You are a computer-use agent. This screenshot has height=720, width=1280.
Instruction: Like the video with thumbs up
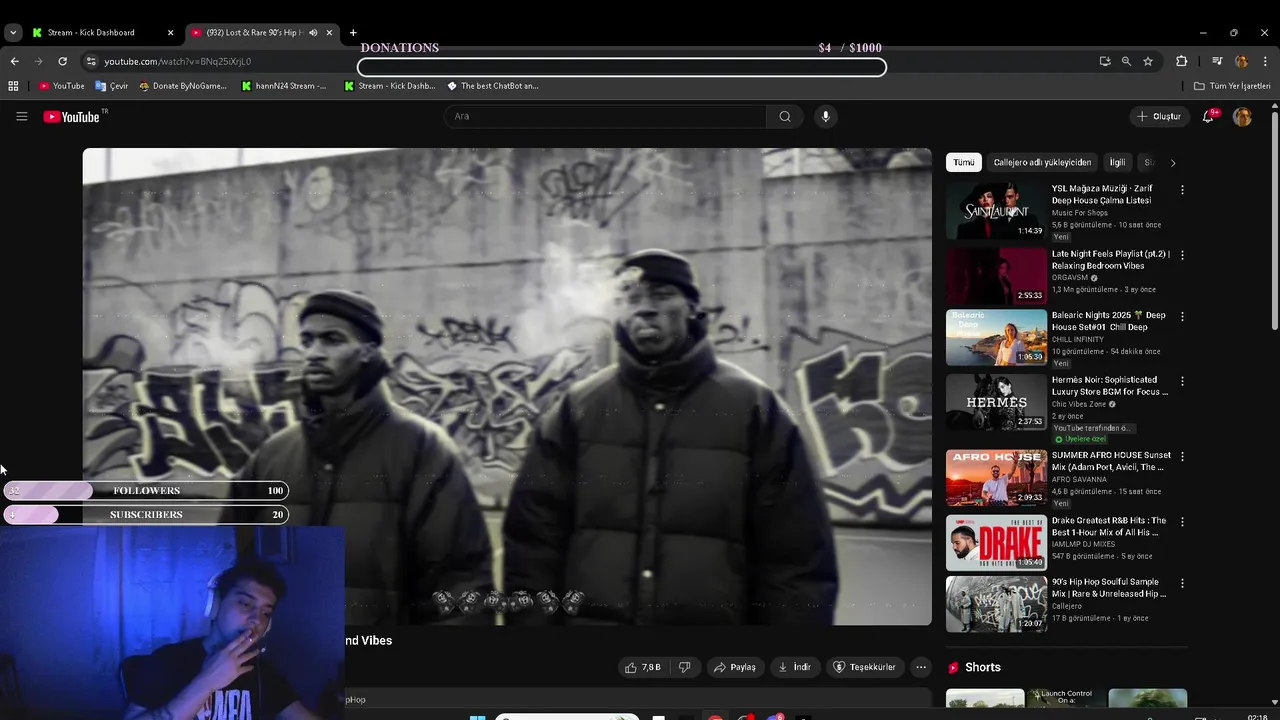tap(643, 667)
